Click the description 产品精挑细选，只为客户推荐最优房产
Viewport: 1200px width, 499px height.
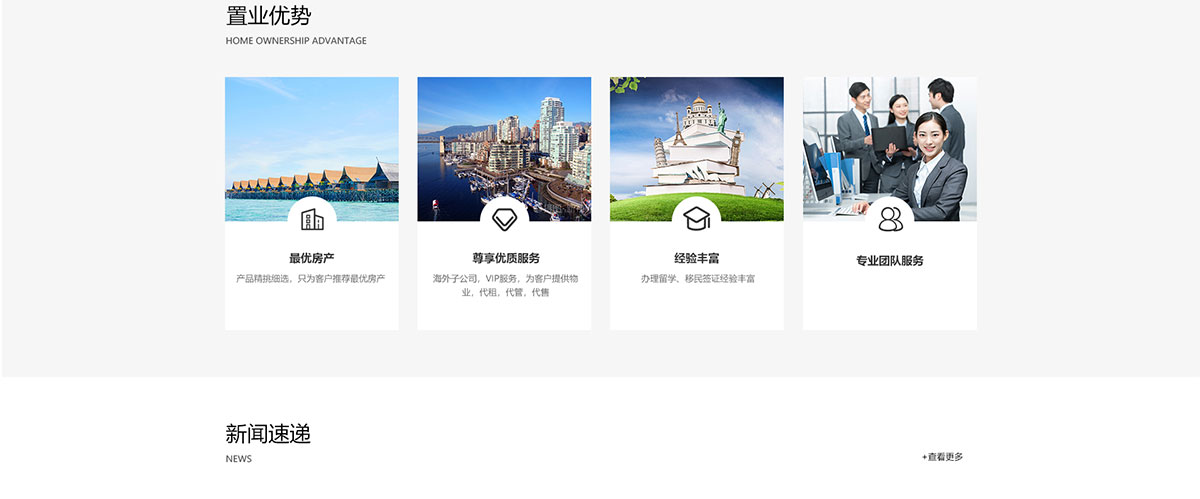[311, 278]
